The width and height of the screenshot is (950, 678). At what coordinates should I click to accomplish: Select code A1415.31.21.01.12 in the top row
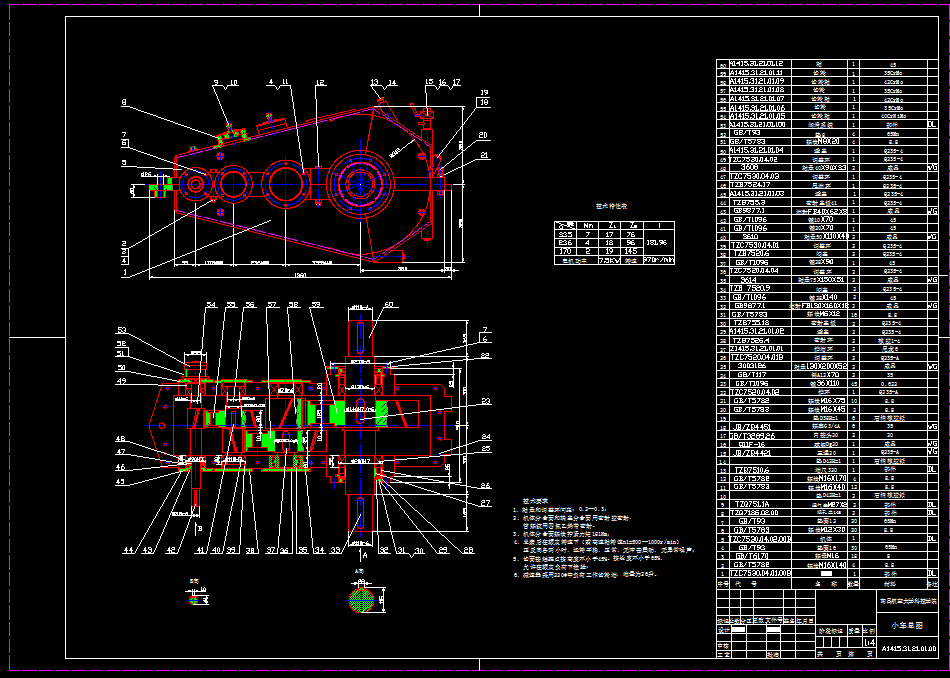(756, 63)
